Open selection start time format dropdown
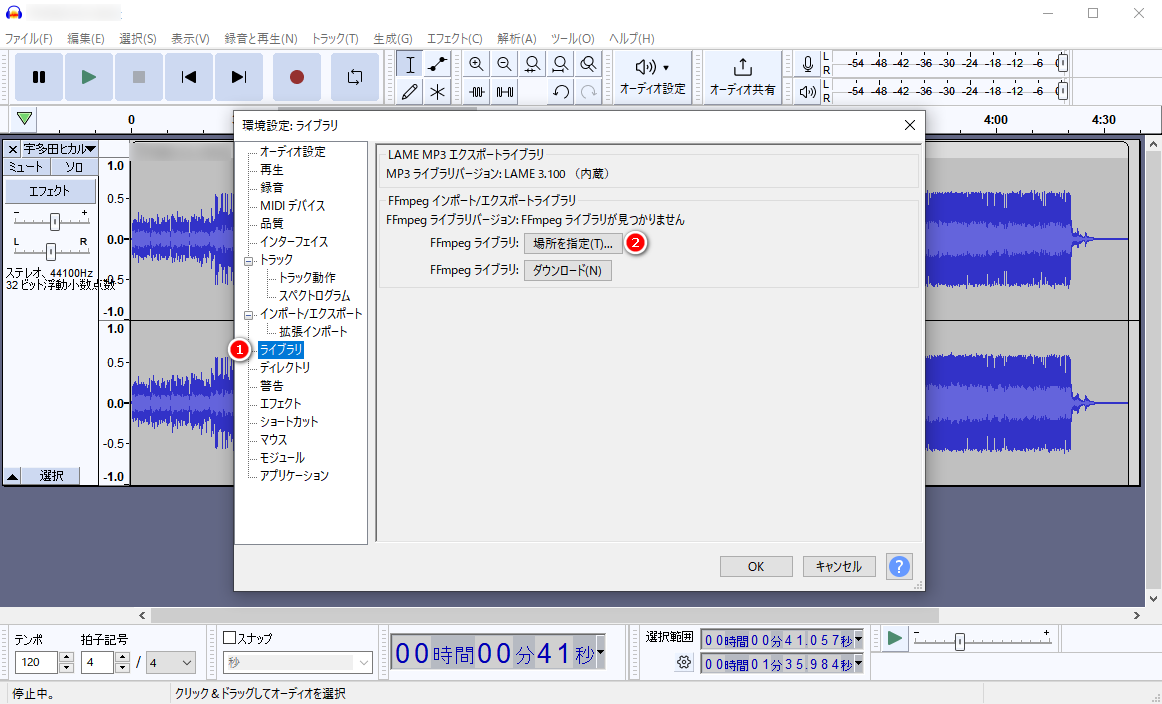 (858, 639)
